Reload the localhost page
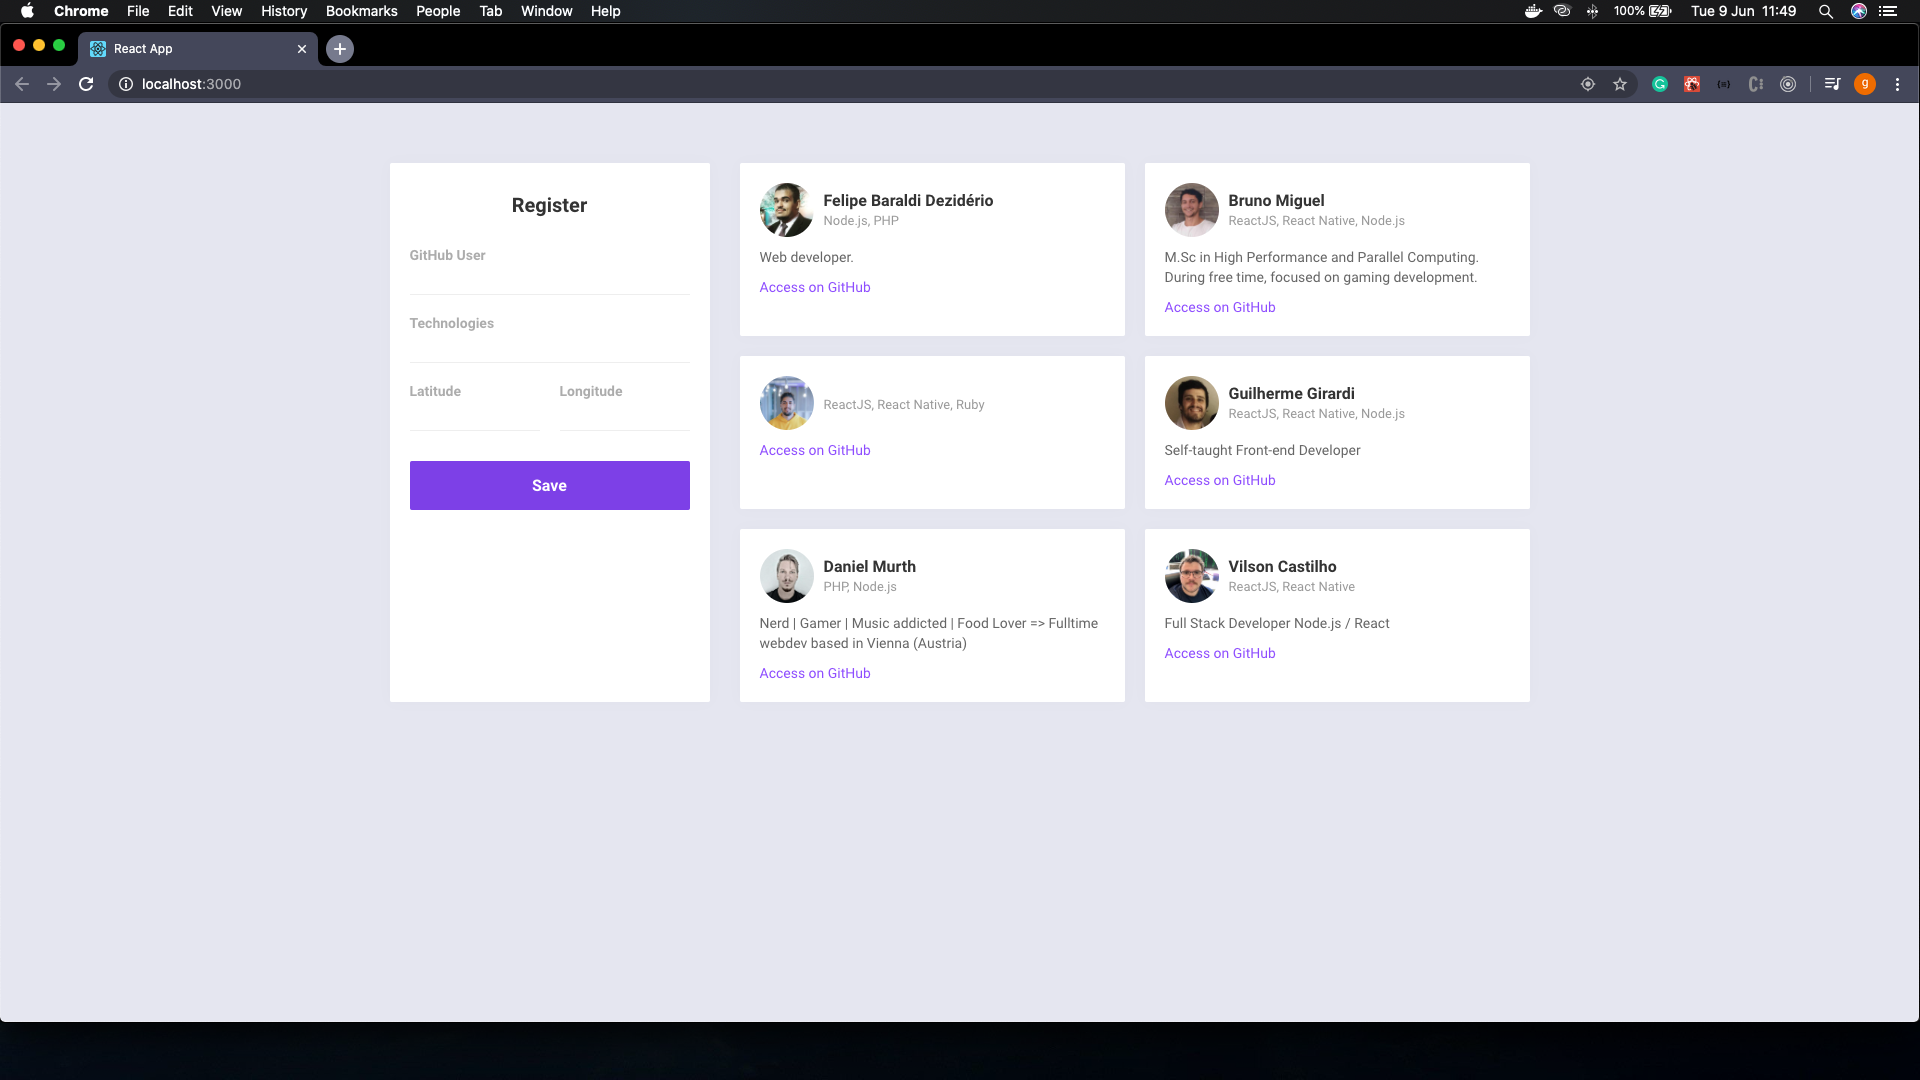The image size is (1920, 1080). pyautogui.click(x=86, y=84)
